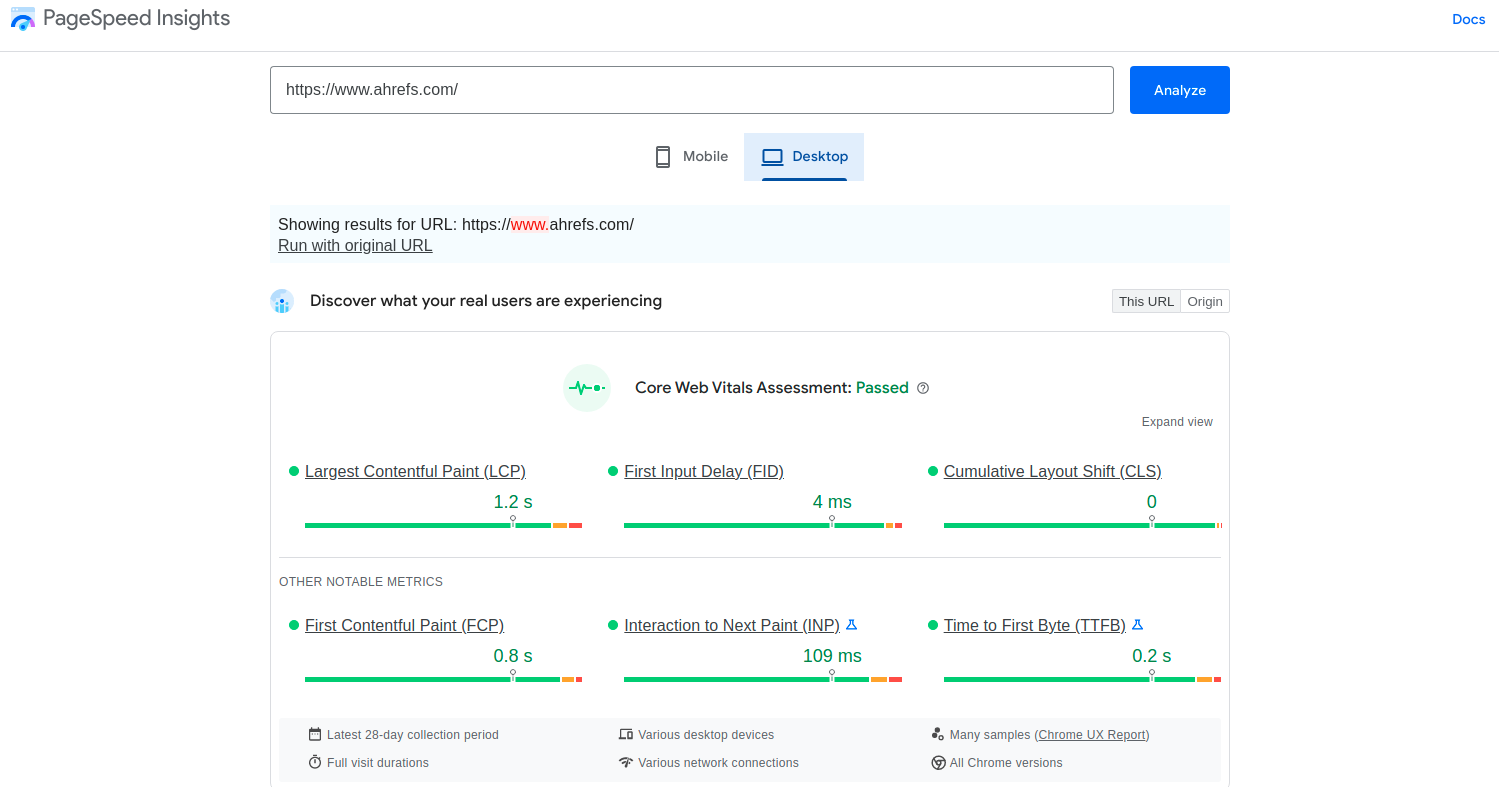1499x787 pixels.
Task: Click the LCP distribution bar marker
Action: click(x=513, y=521)
